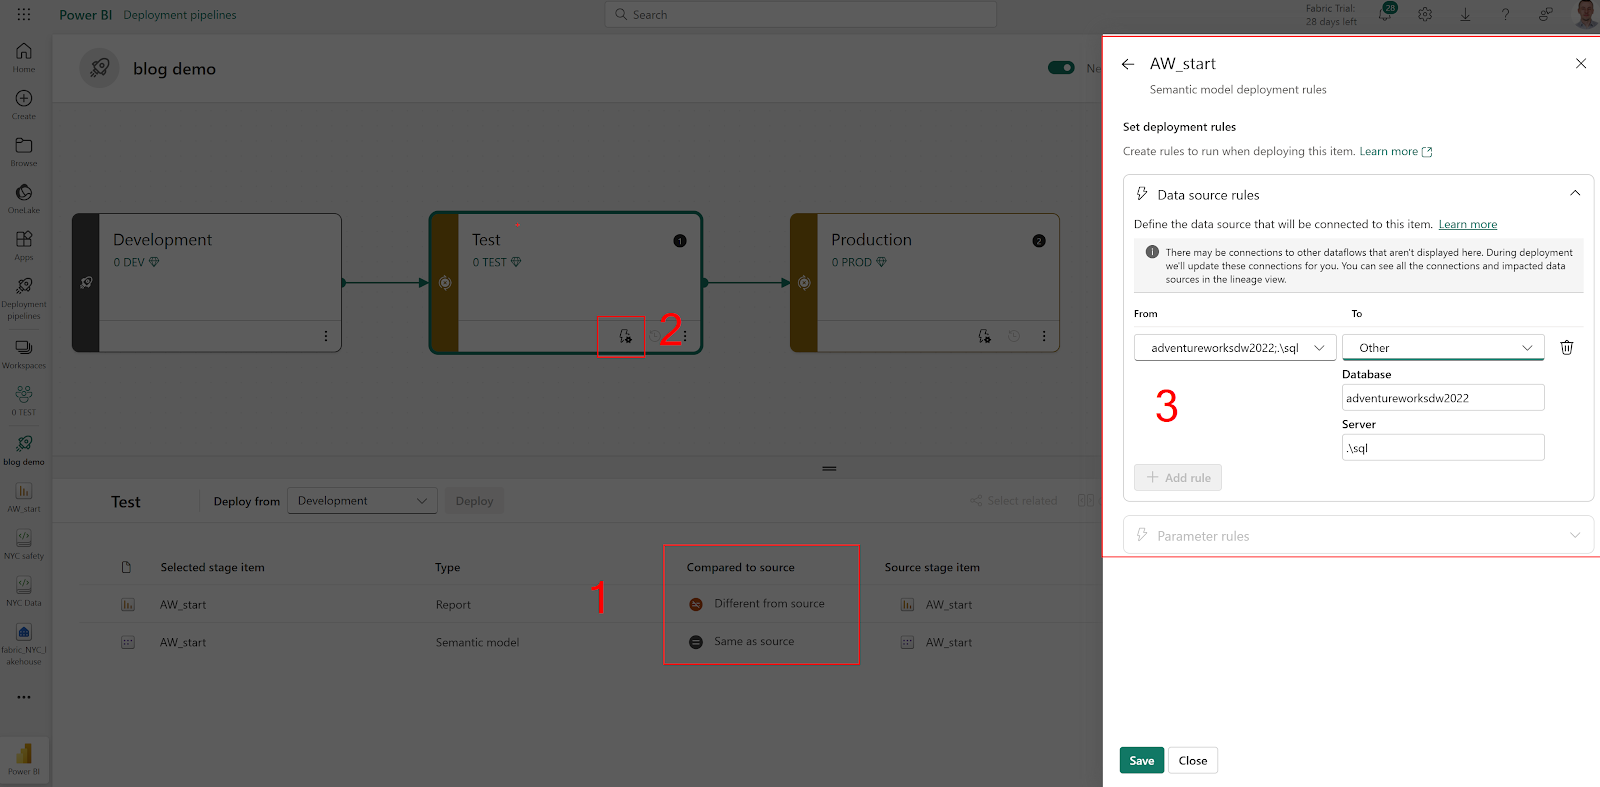The image size is (1600, 787).
Task: Open deployment rules icon on Production stage
Action: pyautogui.click(x=984, y=336)
